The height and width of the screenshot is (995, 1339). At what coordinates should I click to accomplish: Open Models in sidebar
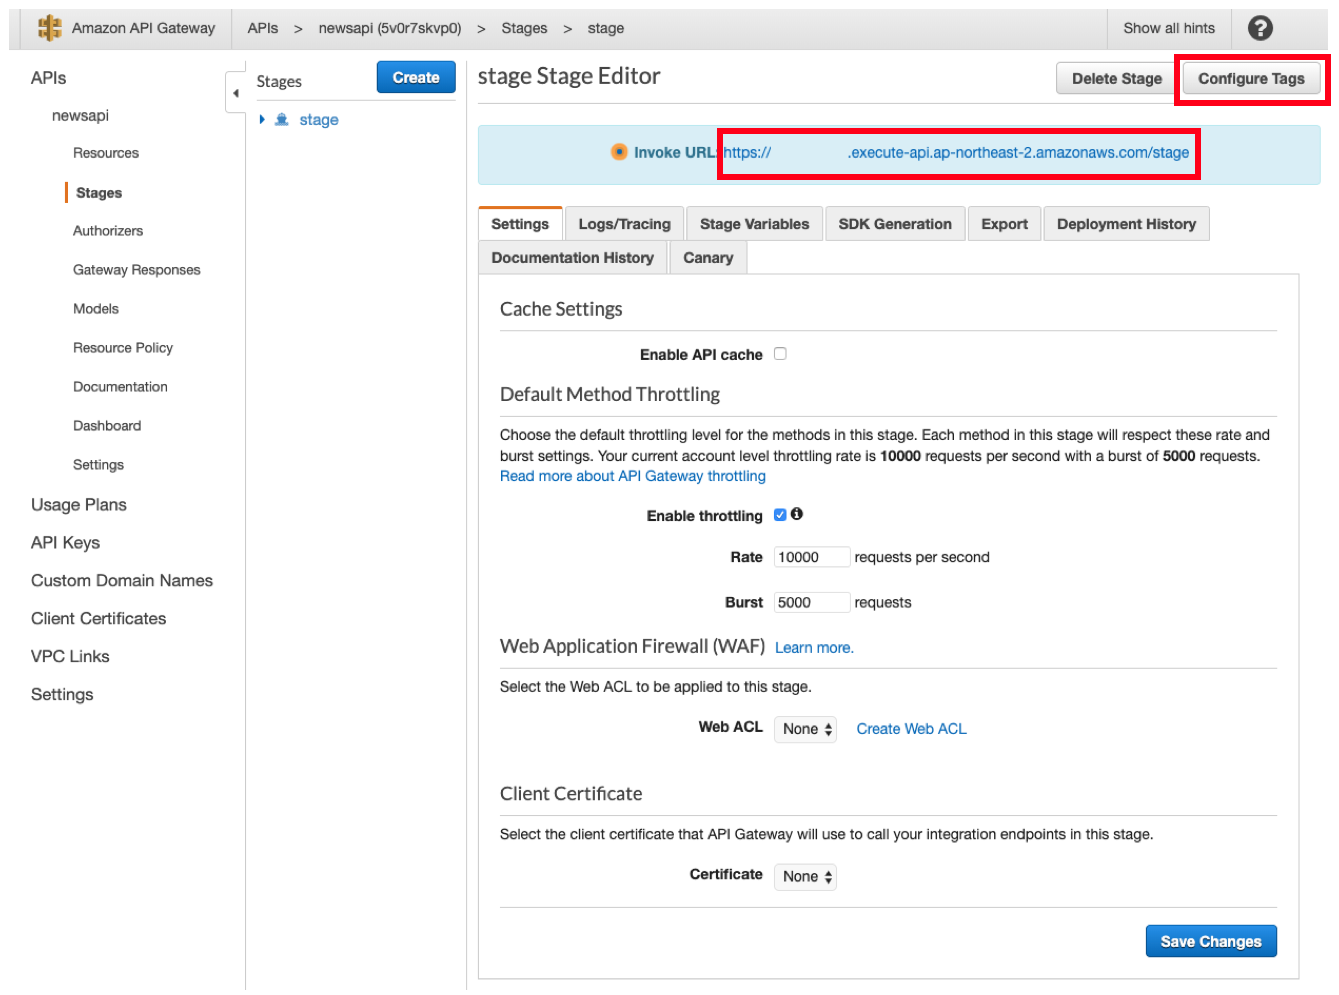point(96,309)
